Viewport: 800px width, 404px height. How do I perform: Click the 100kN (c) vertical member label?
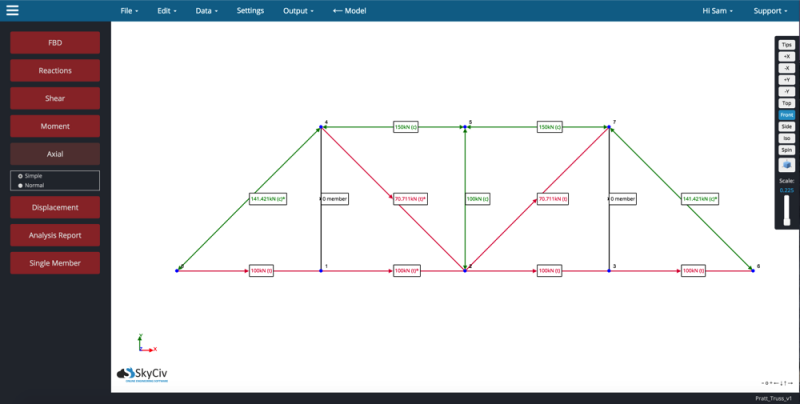tap(478, 199)
